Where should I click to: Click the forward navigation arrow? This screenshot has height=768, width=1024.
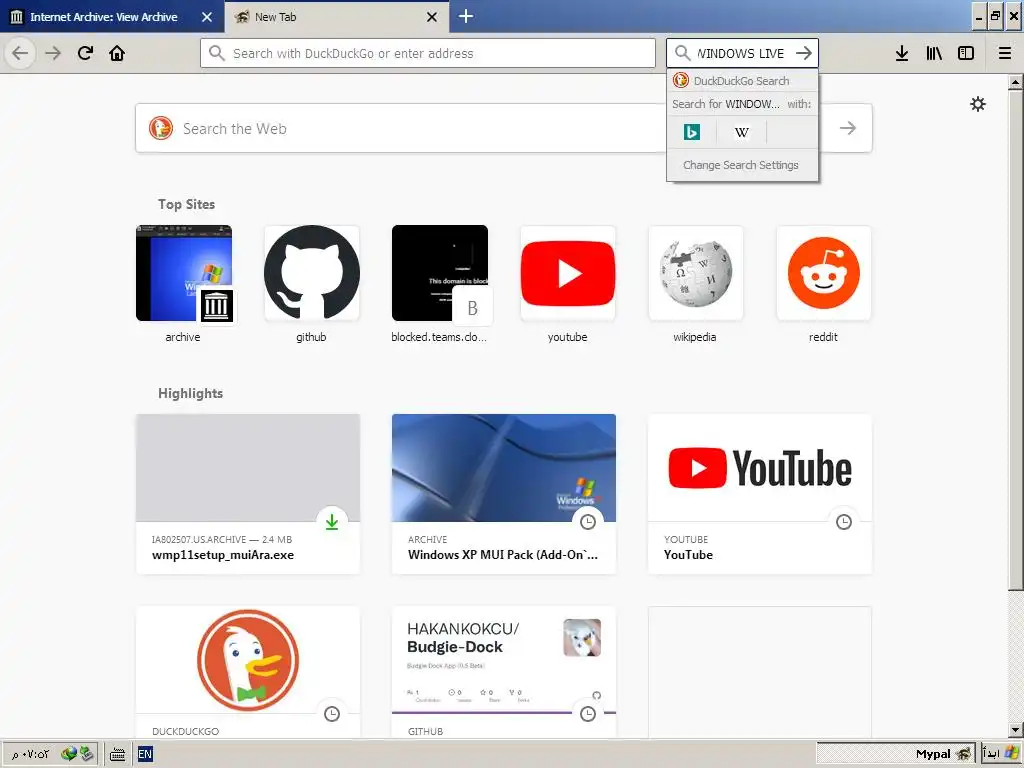tap(53, 53)
